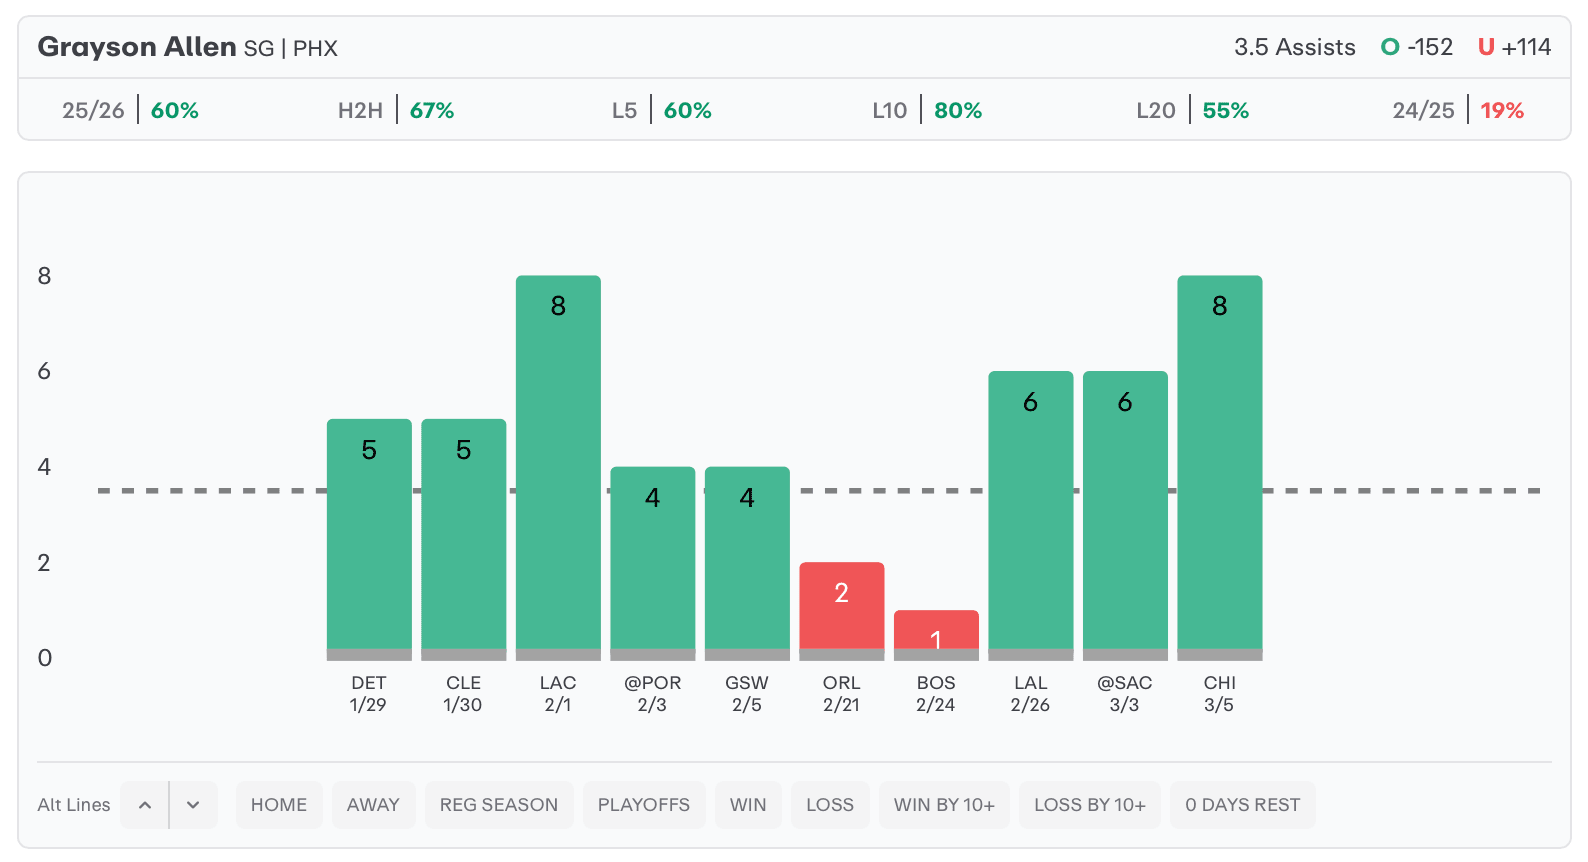
Task: Click the Alt Lines up arrow
Action: coord(145,805)
